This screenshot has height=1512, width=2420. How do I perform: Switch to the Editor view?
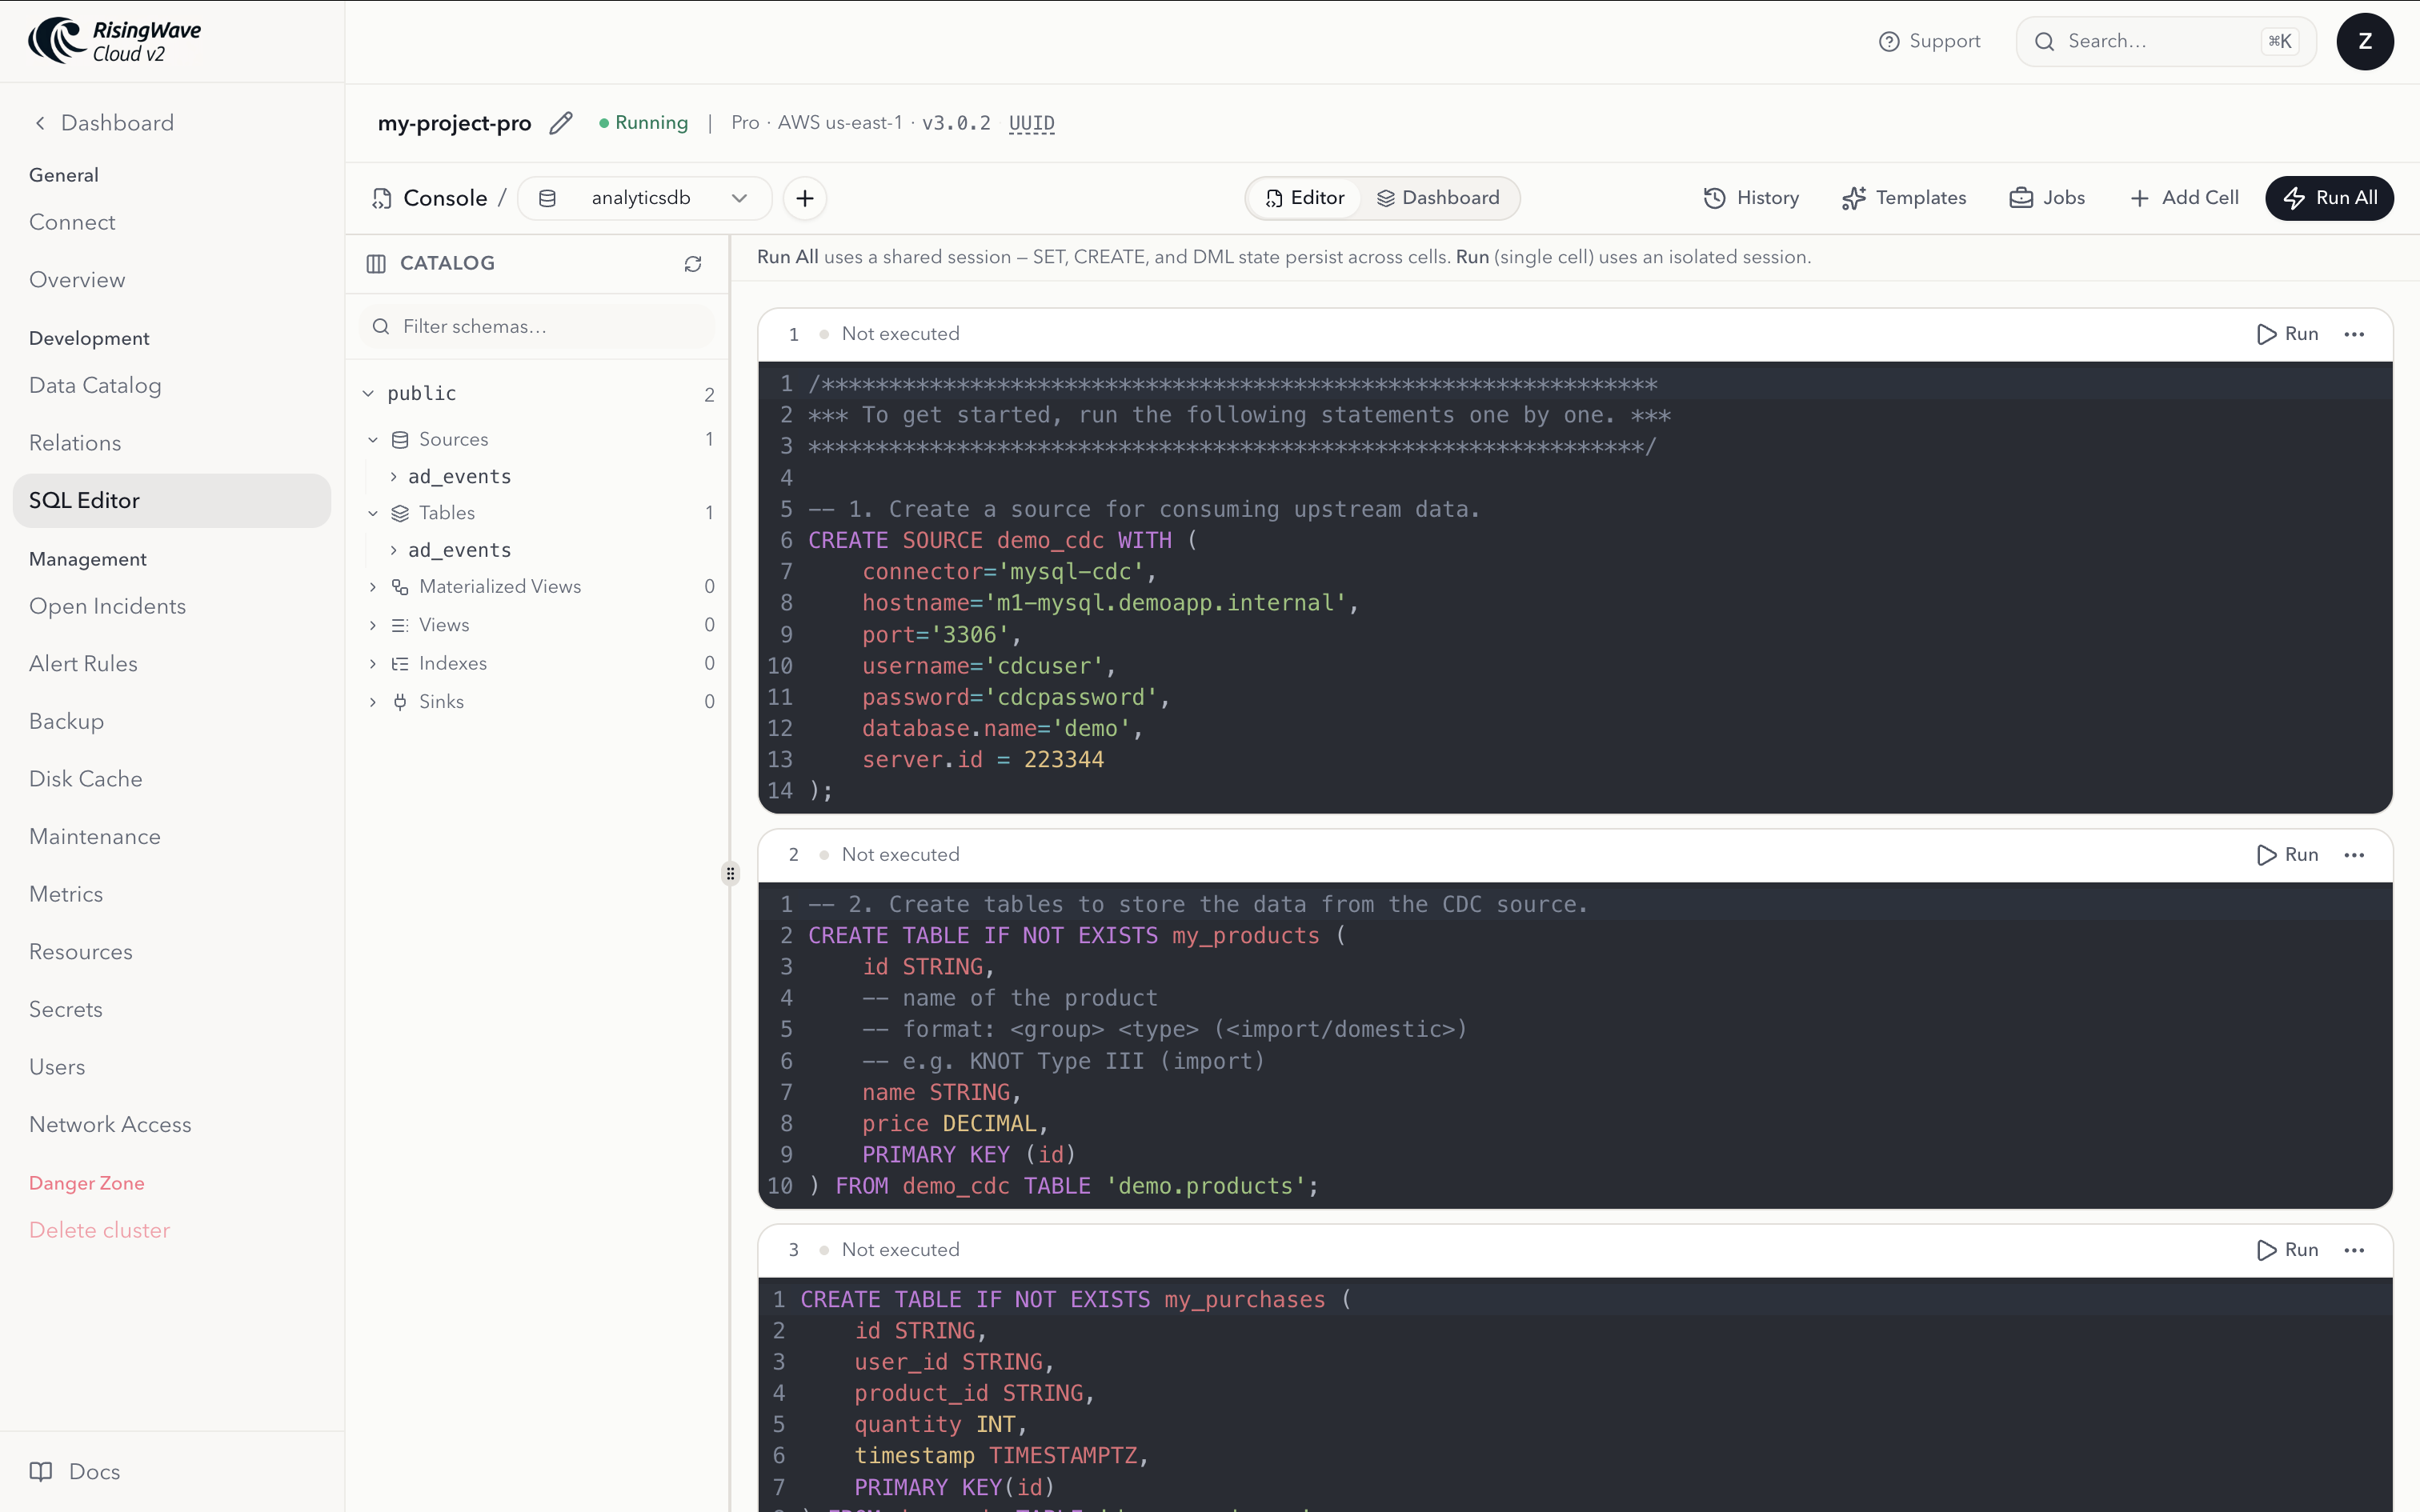1305,198
